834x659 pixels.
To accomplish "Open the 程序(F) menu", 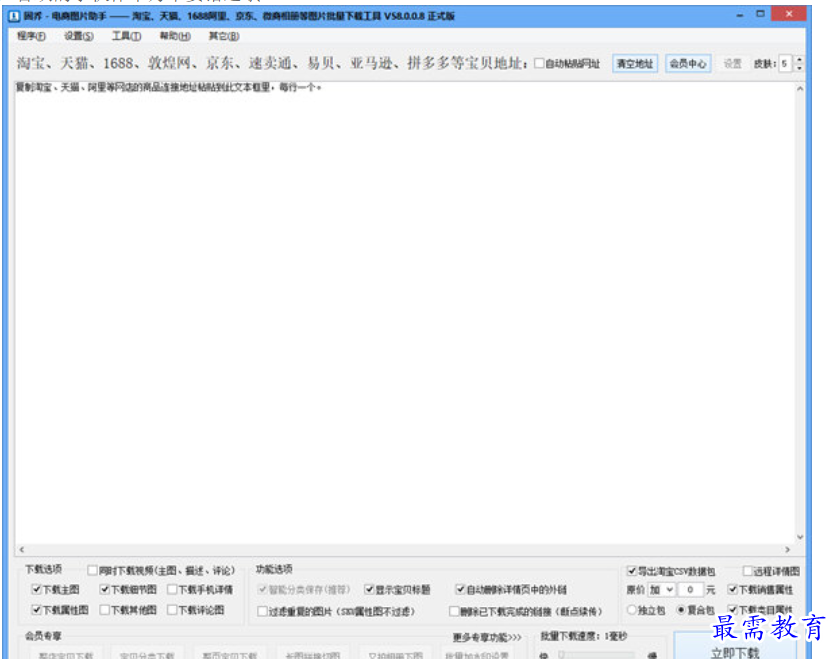I will pos(31,36).
